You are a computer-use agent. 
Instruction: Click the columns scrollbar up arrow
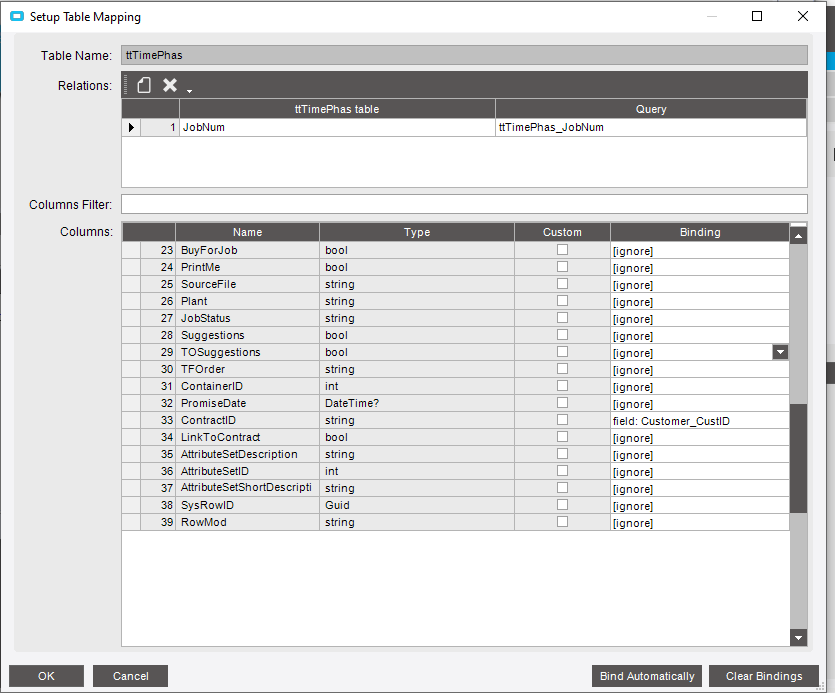click(798, 235)
